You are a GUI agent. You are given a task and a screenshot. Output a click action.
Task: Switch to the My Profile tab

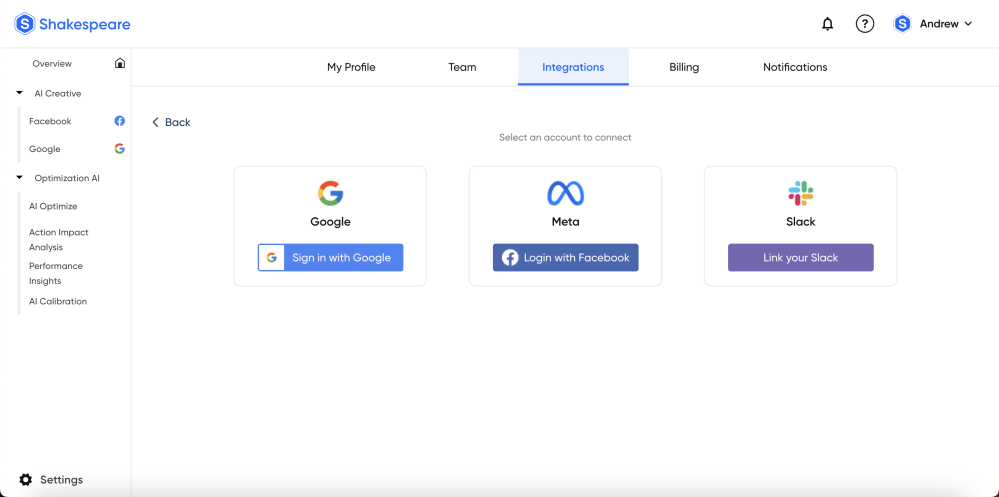click(351, 67)
